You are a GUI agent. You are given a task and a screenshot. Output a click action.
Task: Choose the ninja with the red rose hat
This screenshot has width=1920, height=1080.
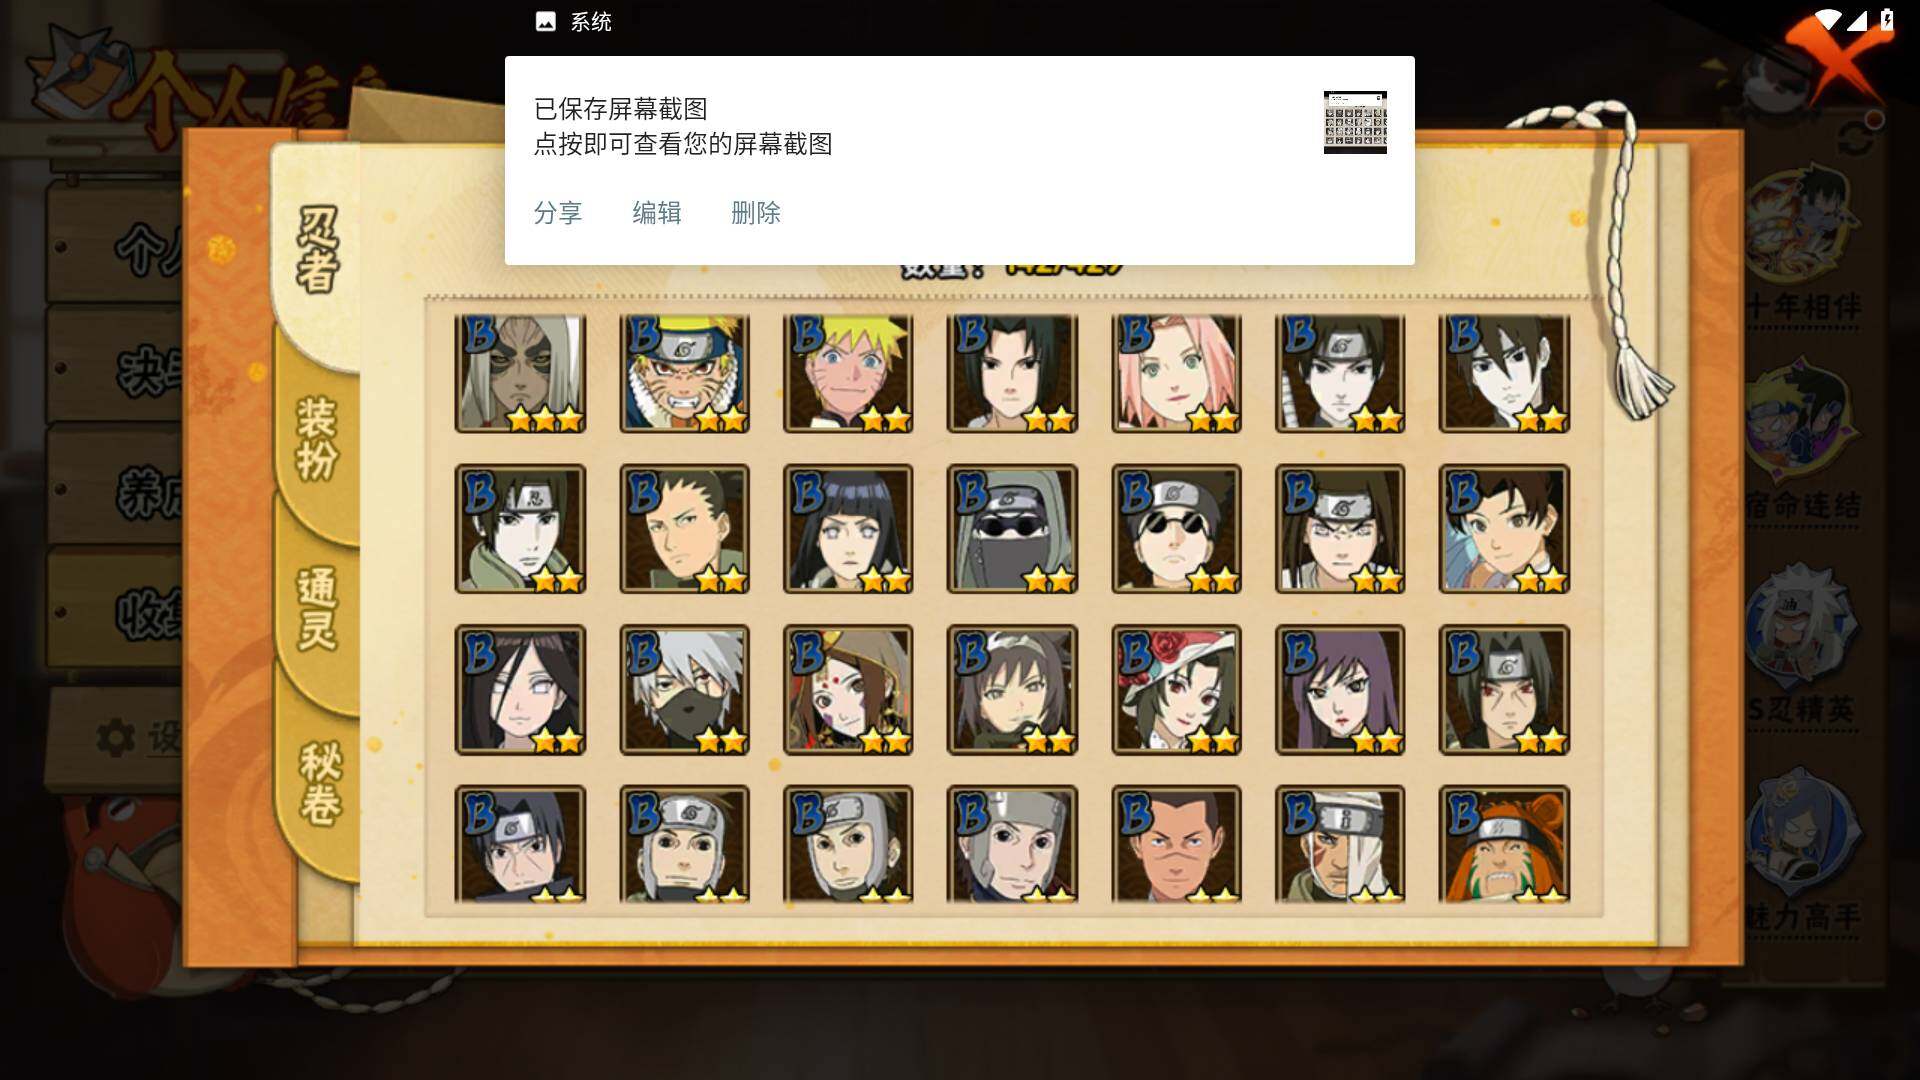coord(1176,689)
